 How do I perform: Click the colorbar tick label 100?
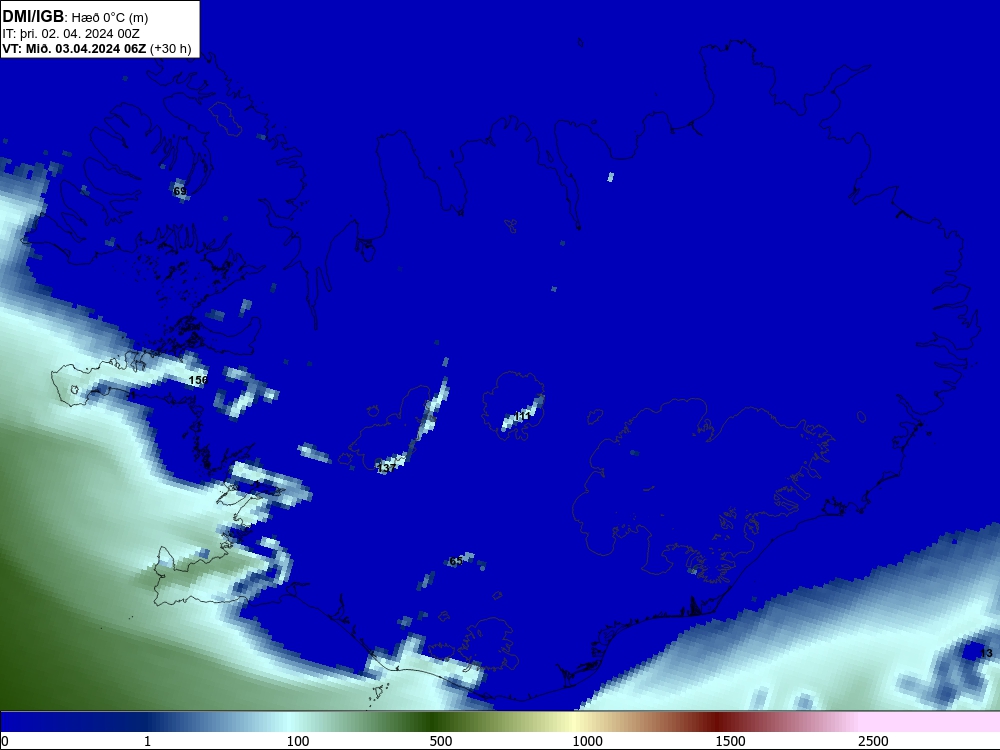pyautogui.click(x=298, y=741)
